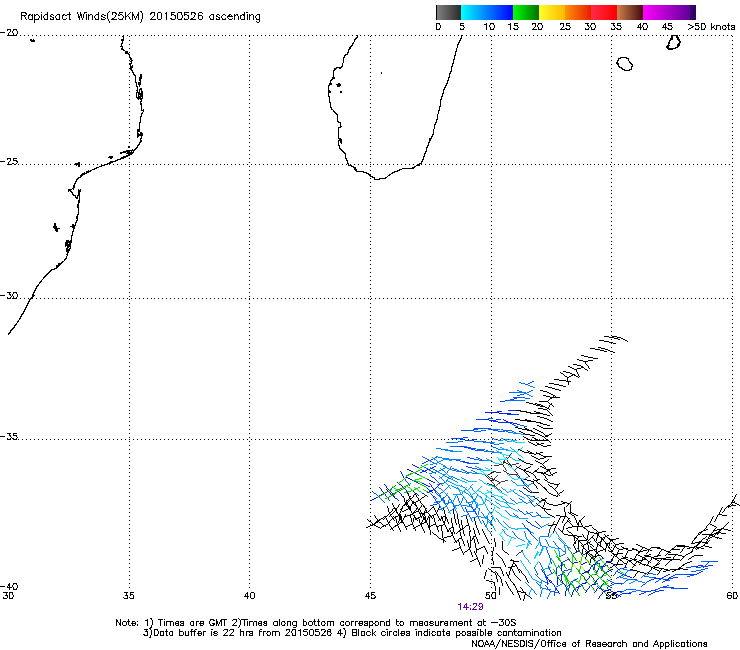This screenshot has width=740, height=650.
Task: Click the '-40' latitude axis label
Action: coord(9,586)
